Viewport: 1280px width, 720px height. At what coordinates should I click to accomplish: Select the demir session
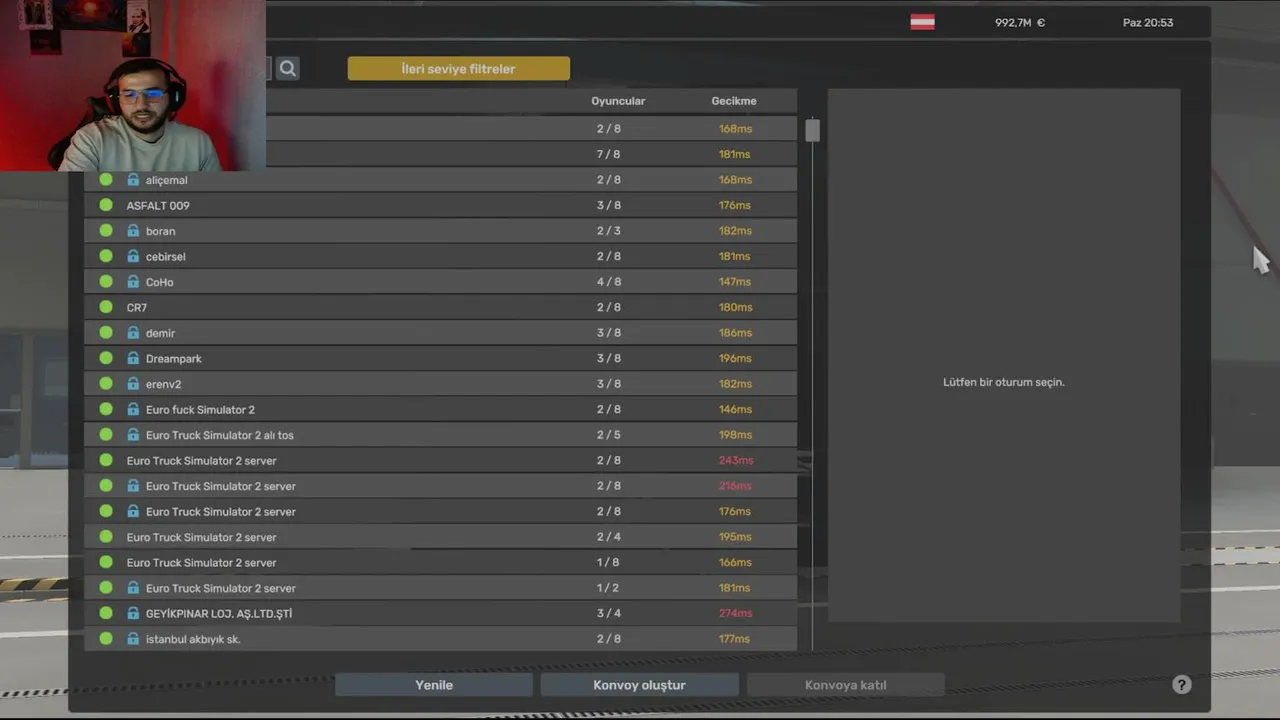[440, 333]
